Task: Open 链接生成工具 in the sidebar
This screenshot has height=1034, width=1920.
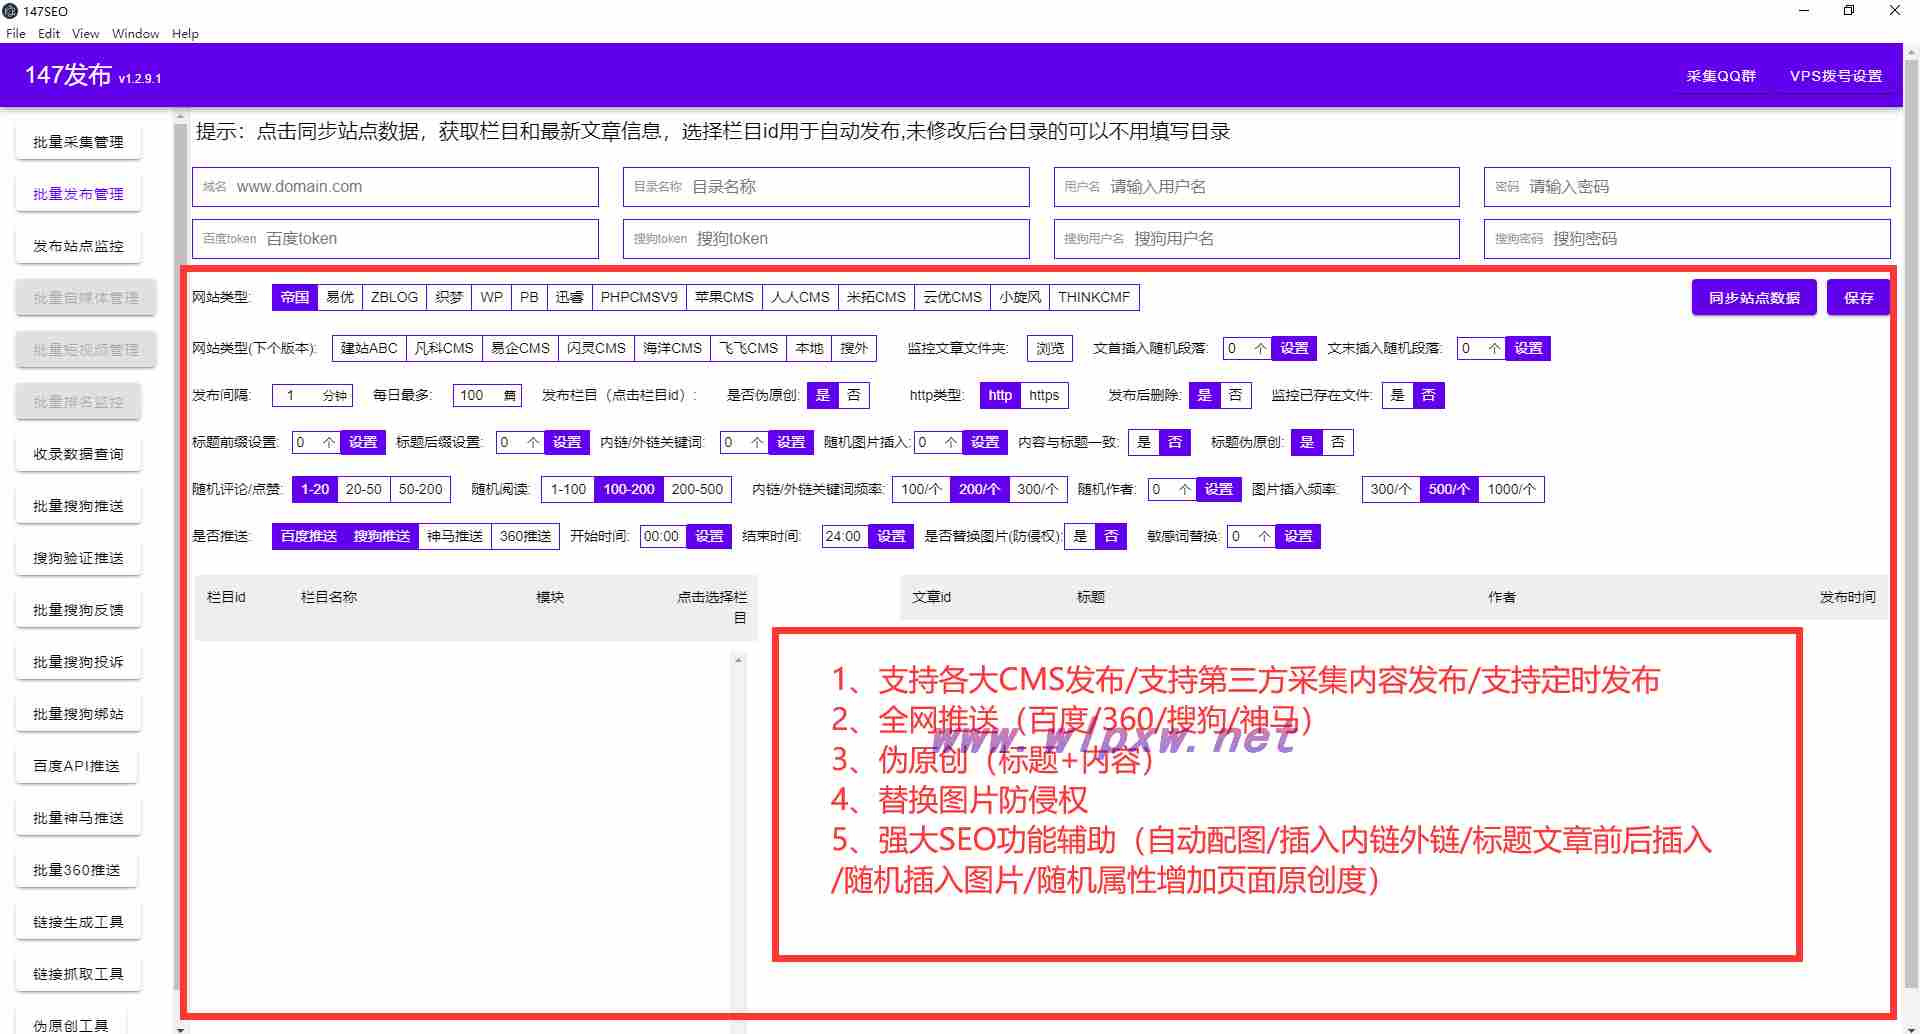Action: pyautogui.click(x=78, y=922)
